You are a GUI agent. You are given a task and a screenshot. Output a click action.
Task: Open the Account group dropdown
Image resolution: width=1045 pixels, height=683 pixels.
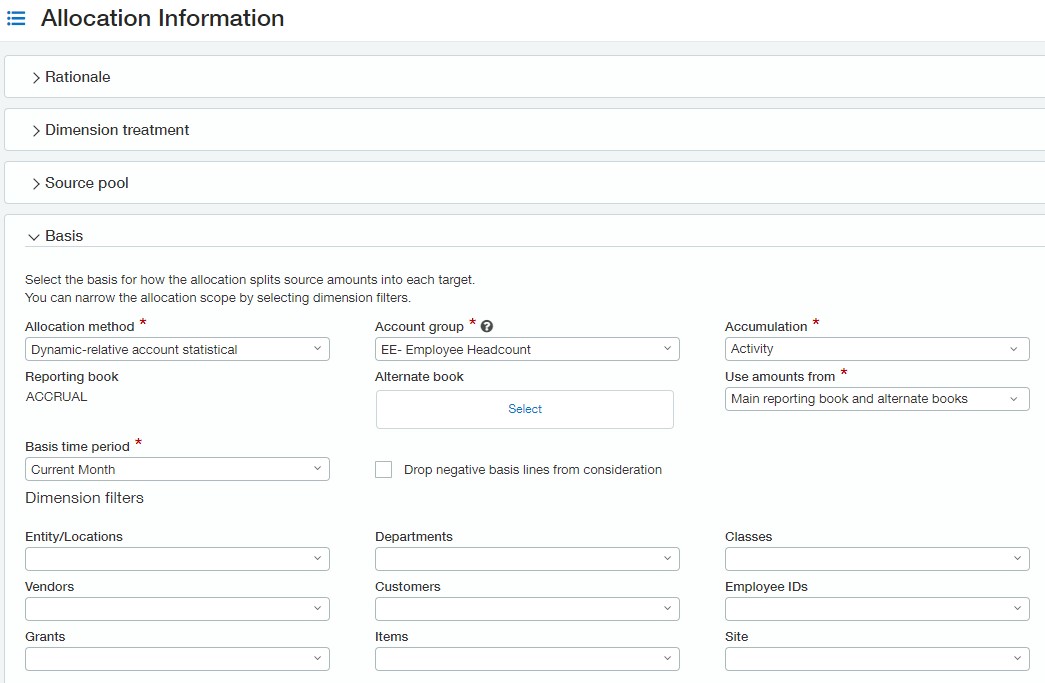click(527, 349)
